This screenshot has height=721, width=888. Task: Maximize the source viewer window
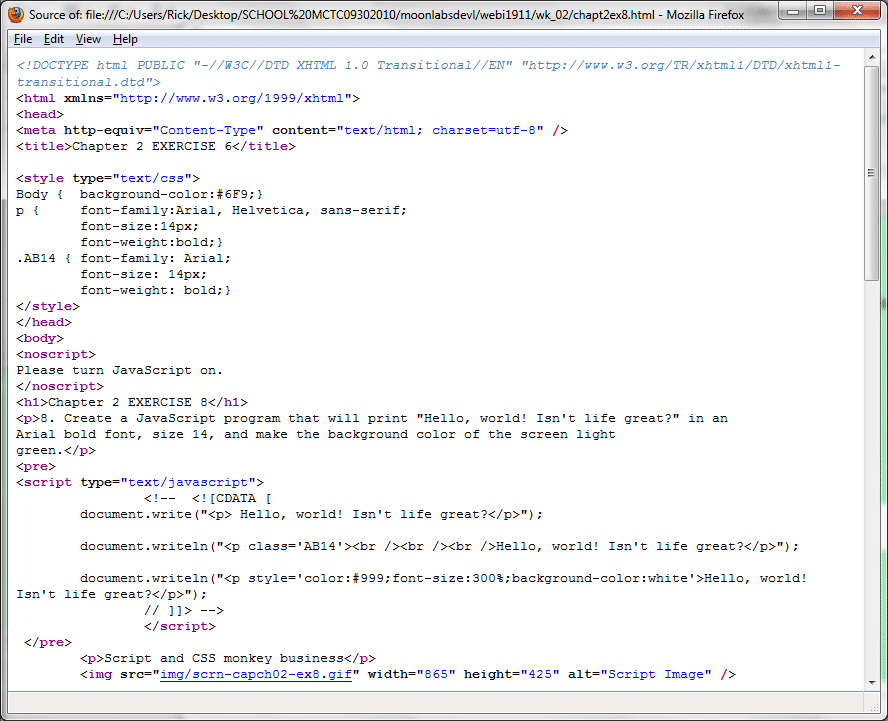(822, 11)
